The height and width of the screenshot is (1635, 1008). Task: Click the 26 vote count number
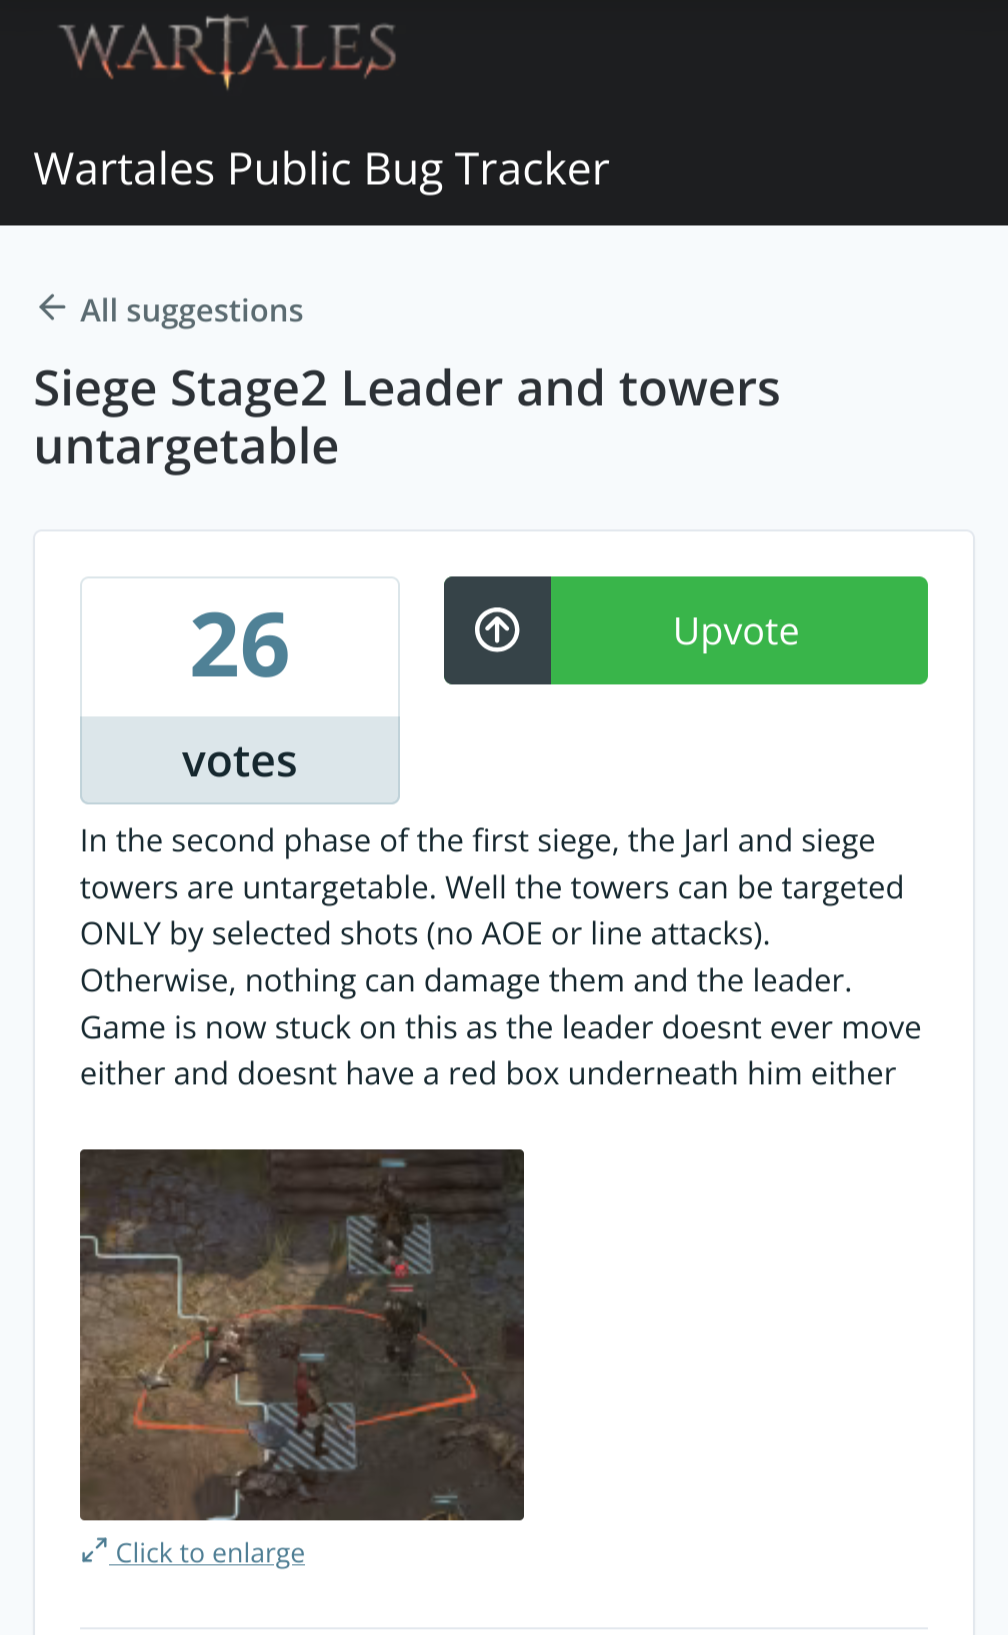click(240, 646)
